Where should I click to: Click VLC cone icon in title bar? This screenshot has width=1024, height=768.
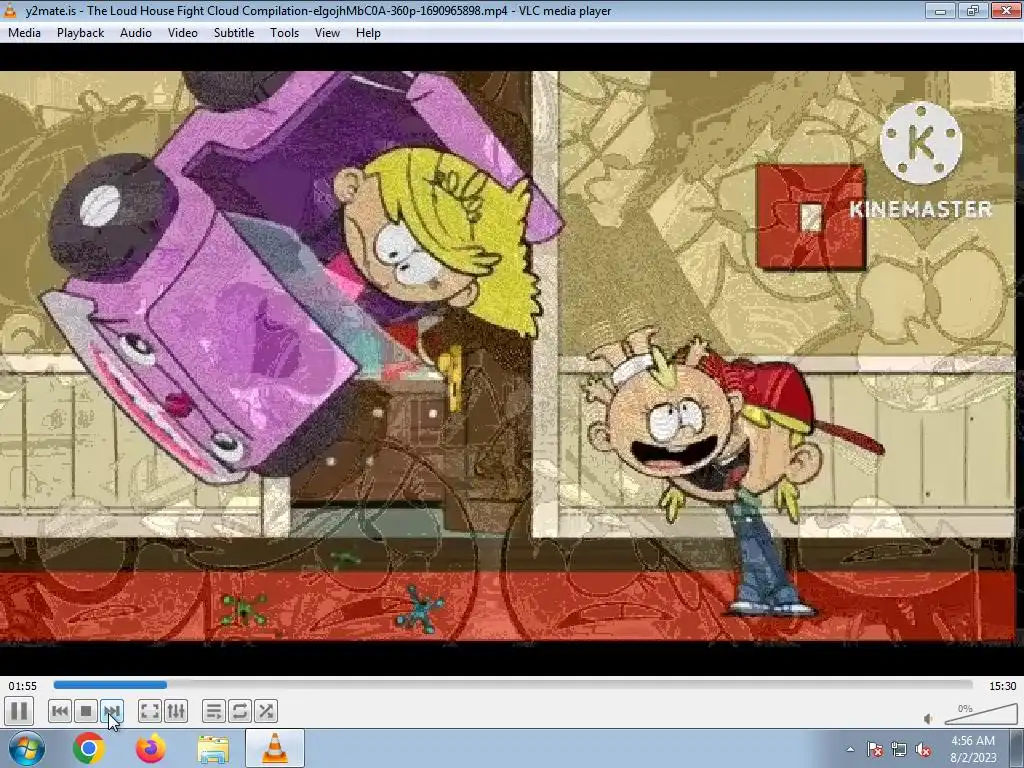(9, 10)
